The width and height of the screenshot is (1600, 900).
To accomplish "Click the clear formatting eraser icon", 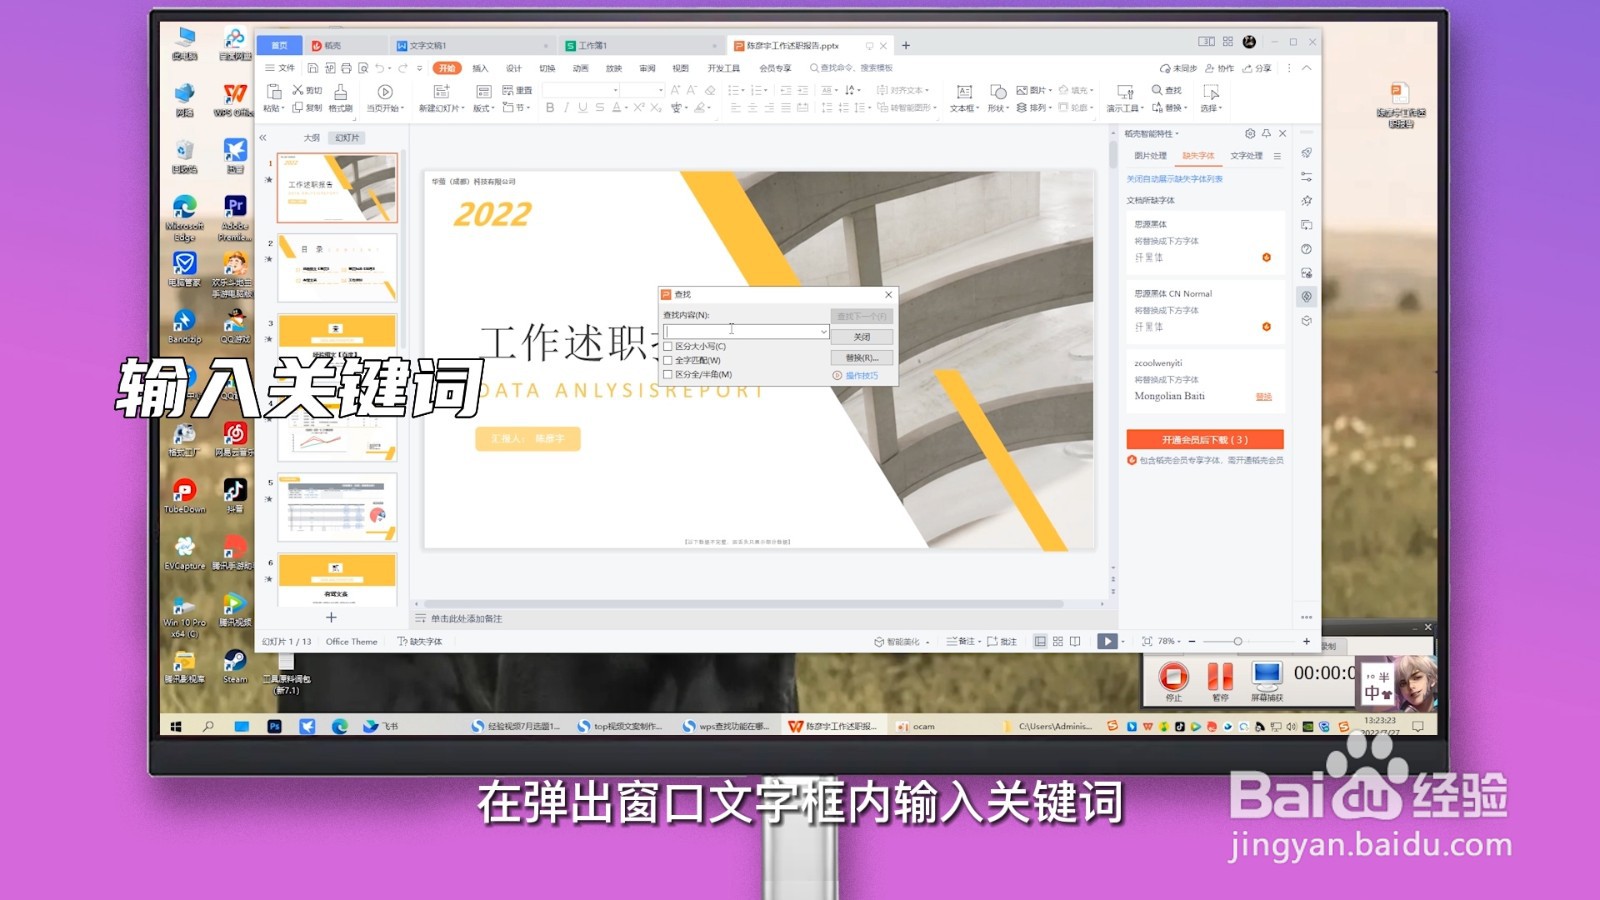I will coord(710,90).
